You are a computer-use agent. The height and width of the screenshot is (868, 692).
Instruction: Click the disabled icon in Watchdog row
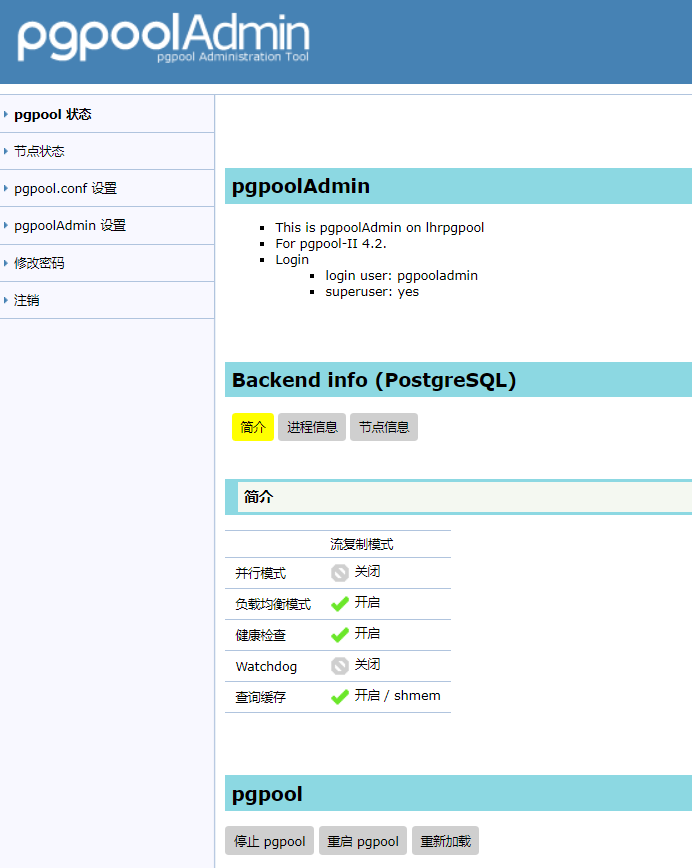pos(340,666)
